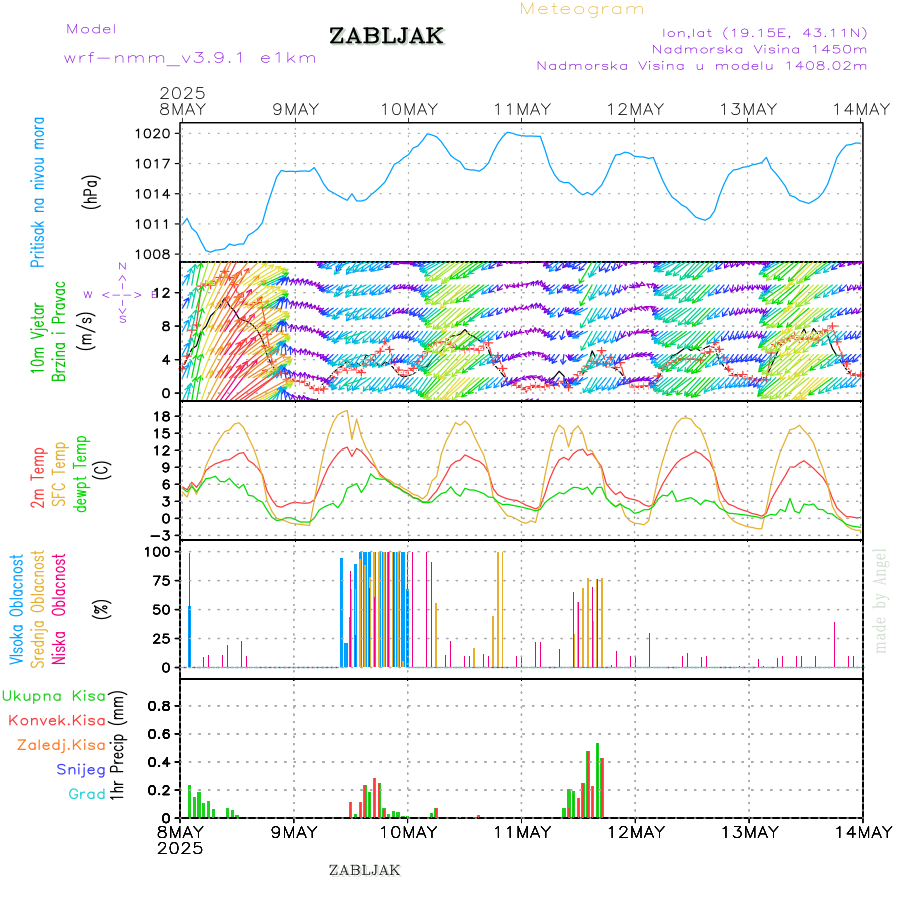This screenshot has height=900, width=900.
Task: Click the bold "ZABLJAK" chart title
Action: pyautogui.click(x=386, y=36)
